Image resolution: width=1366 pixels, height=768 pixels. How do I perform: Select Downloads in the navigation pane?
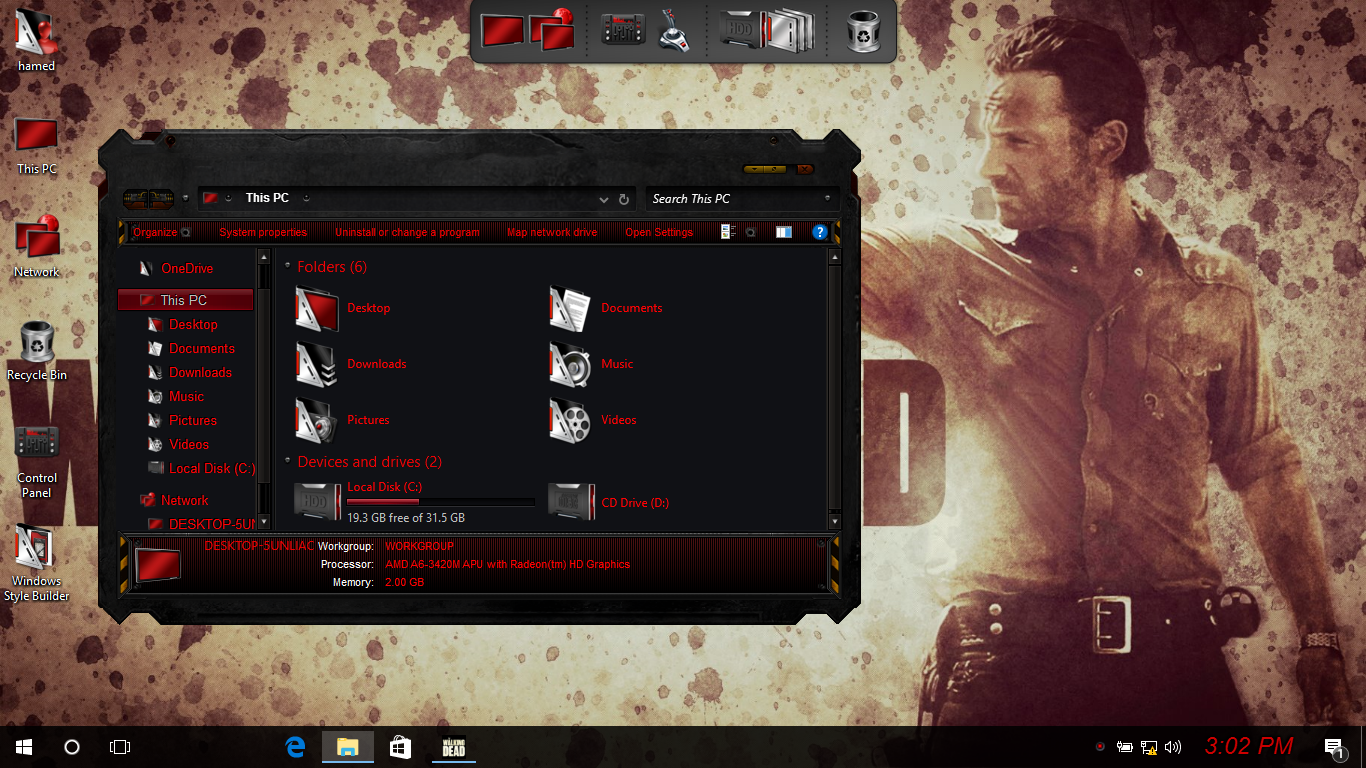pyautogui.click(x=200, y=372)
